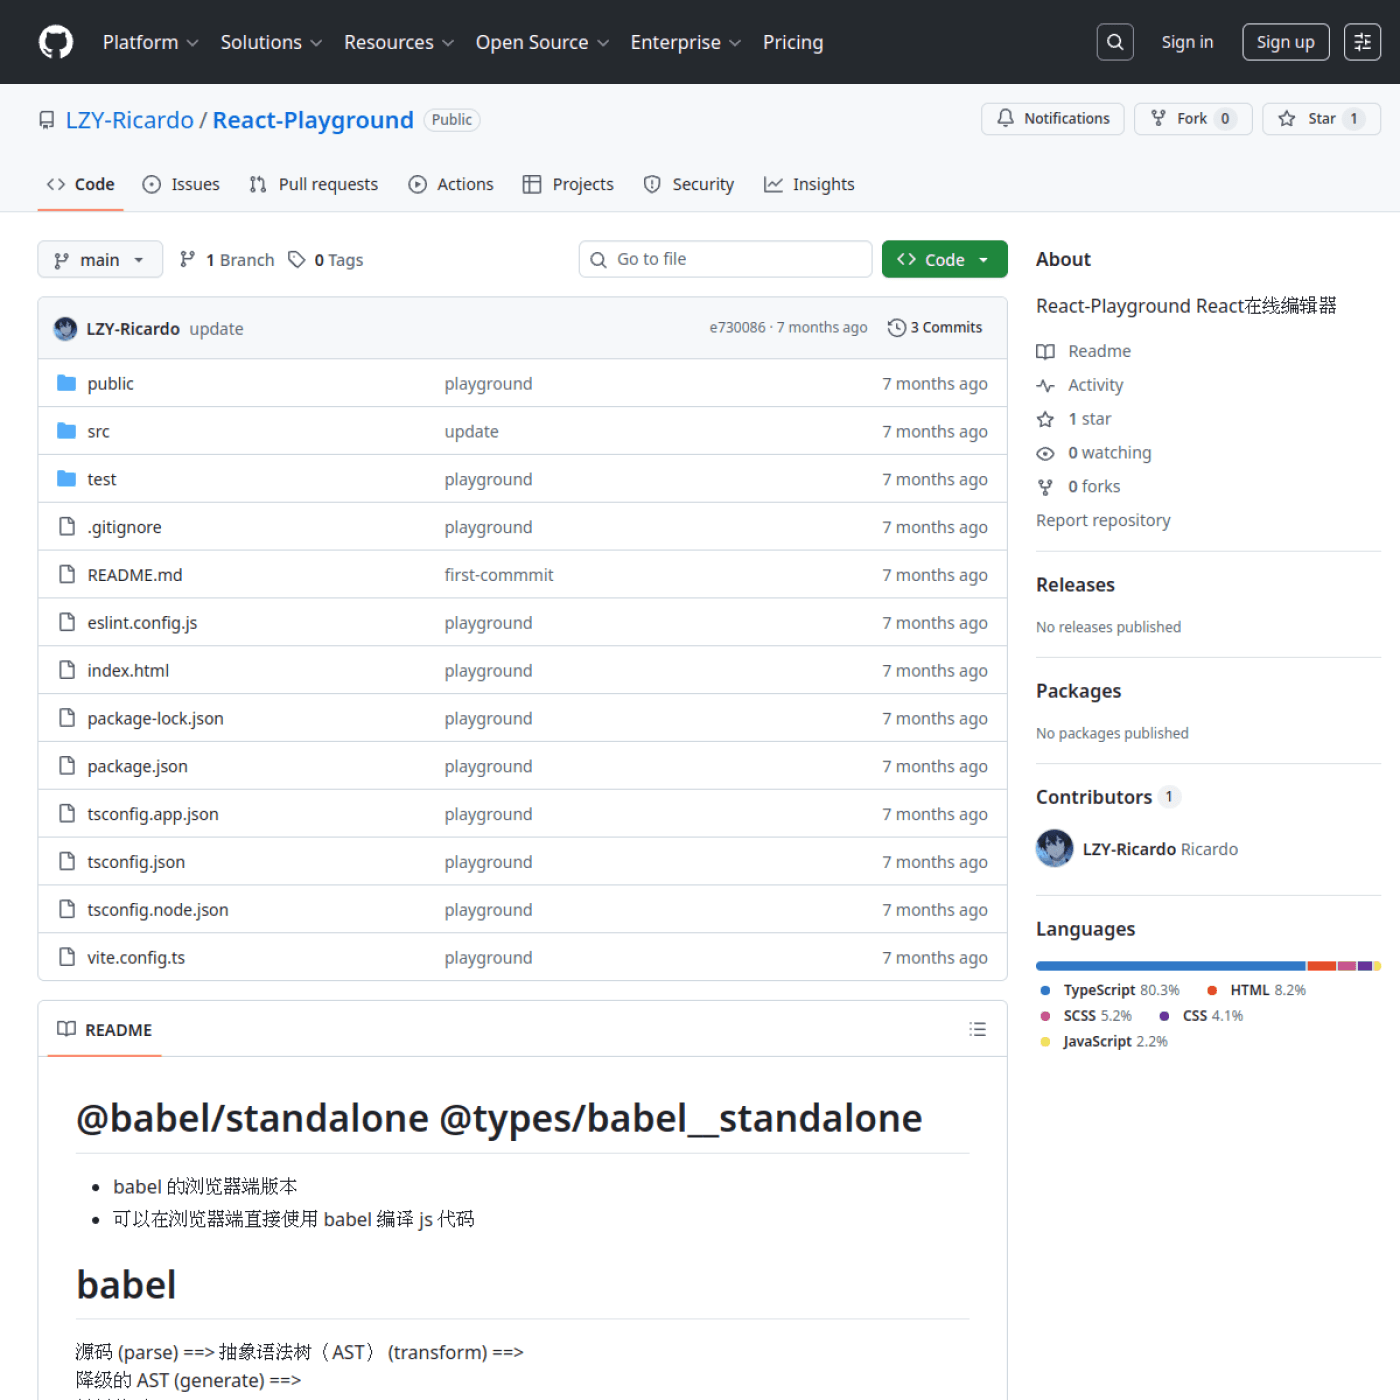Screen dimensions: 1400x1400
Task: Click the Tags label icon
Action: [297, 259]
